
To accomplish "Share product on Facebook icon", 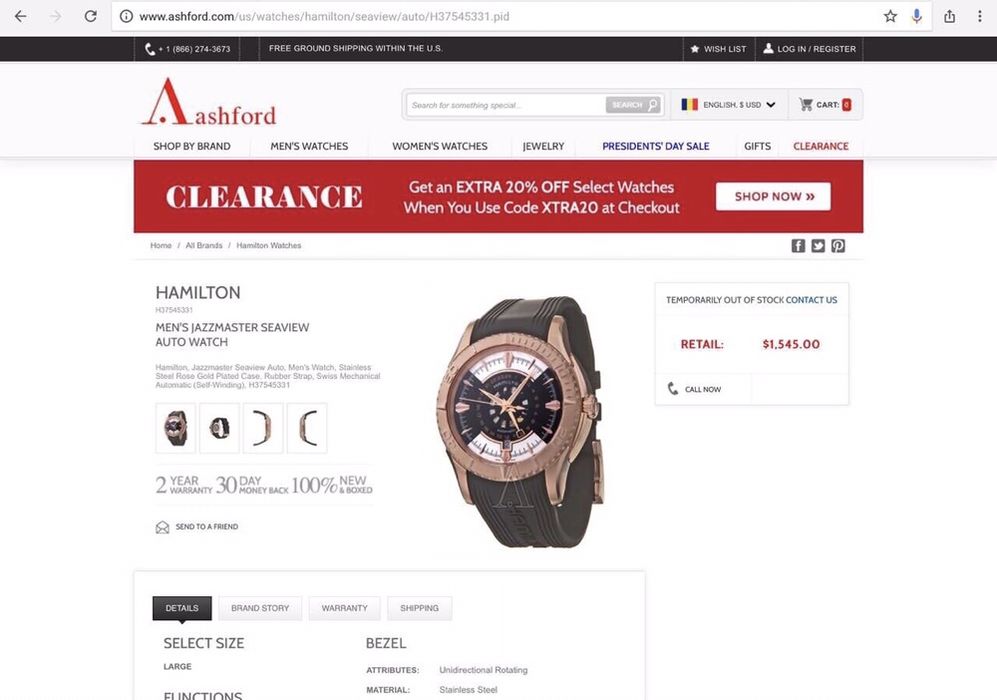I will (x=798, y=246).
